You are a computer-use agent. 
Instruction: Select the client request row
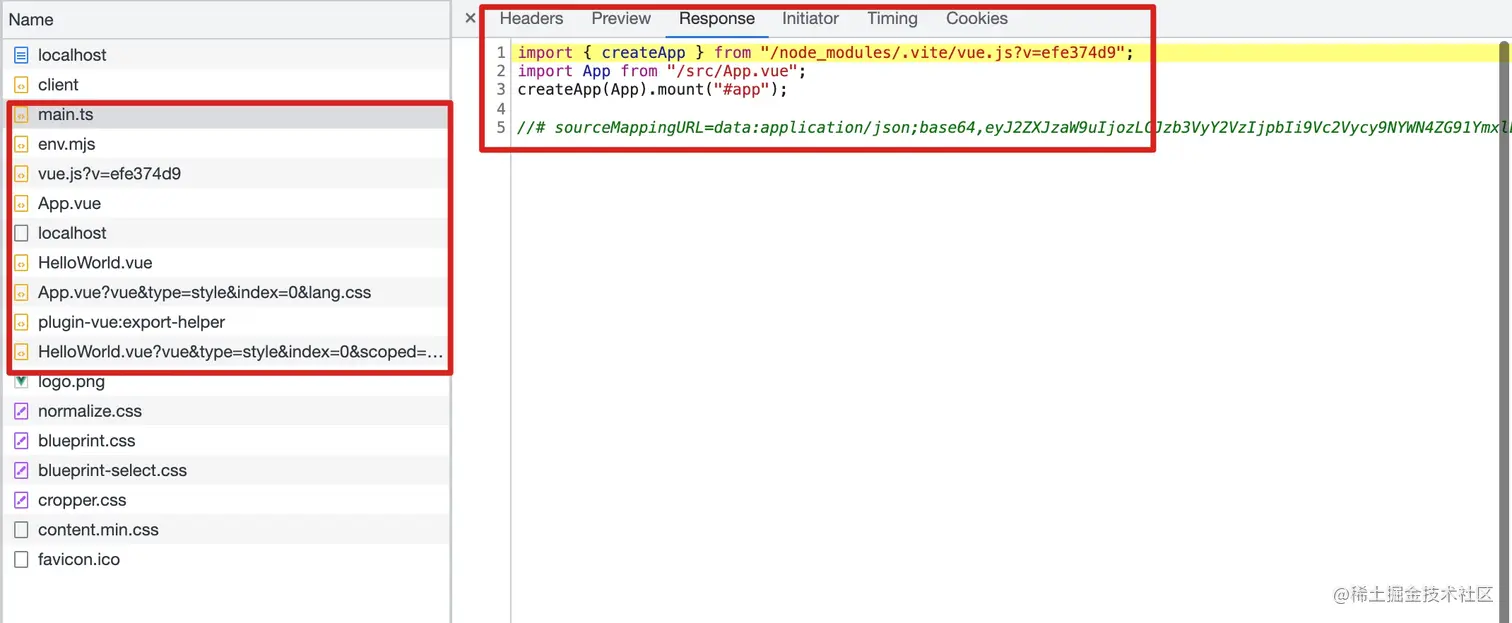click(225, 85)
